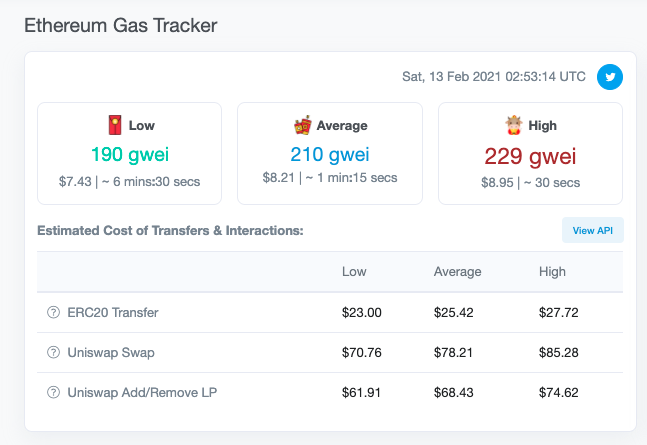647x445 pixels.
Task: Select the 210 gwei average price
Action: [x=330, y=154]
